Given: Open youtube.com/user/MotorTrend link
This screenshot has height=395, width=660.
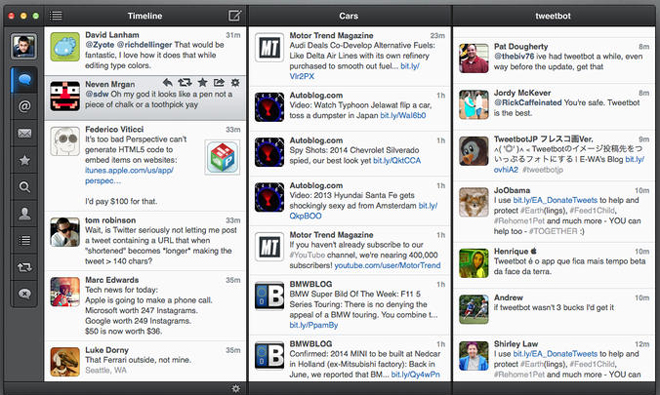Looking at the screenshot, I should pyautogui.click(x=387, y=265).
